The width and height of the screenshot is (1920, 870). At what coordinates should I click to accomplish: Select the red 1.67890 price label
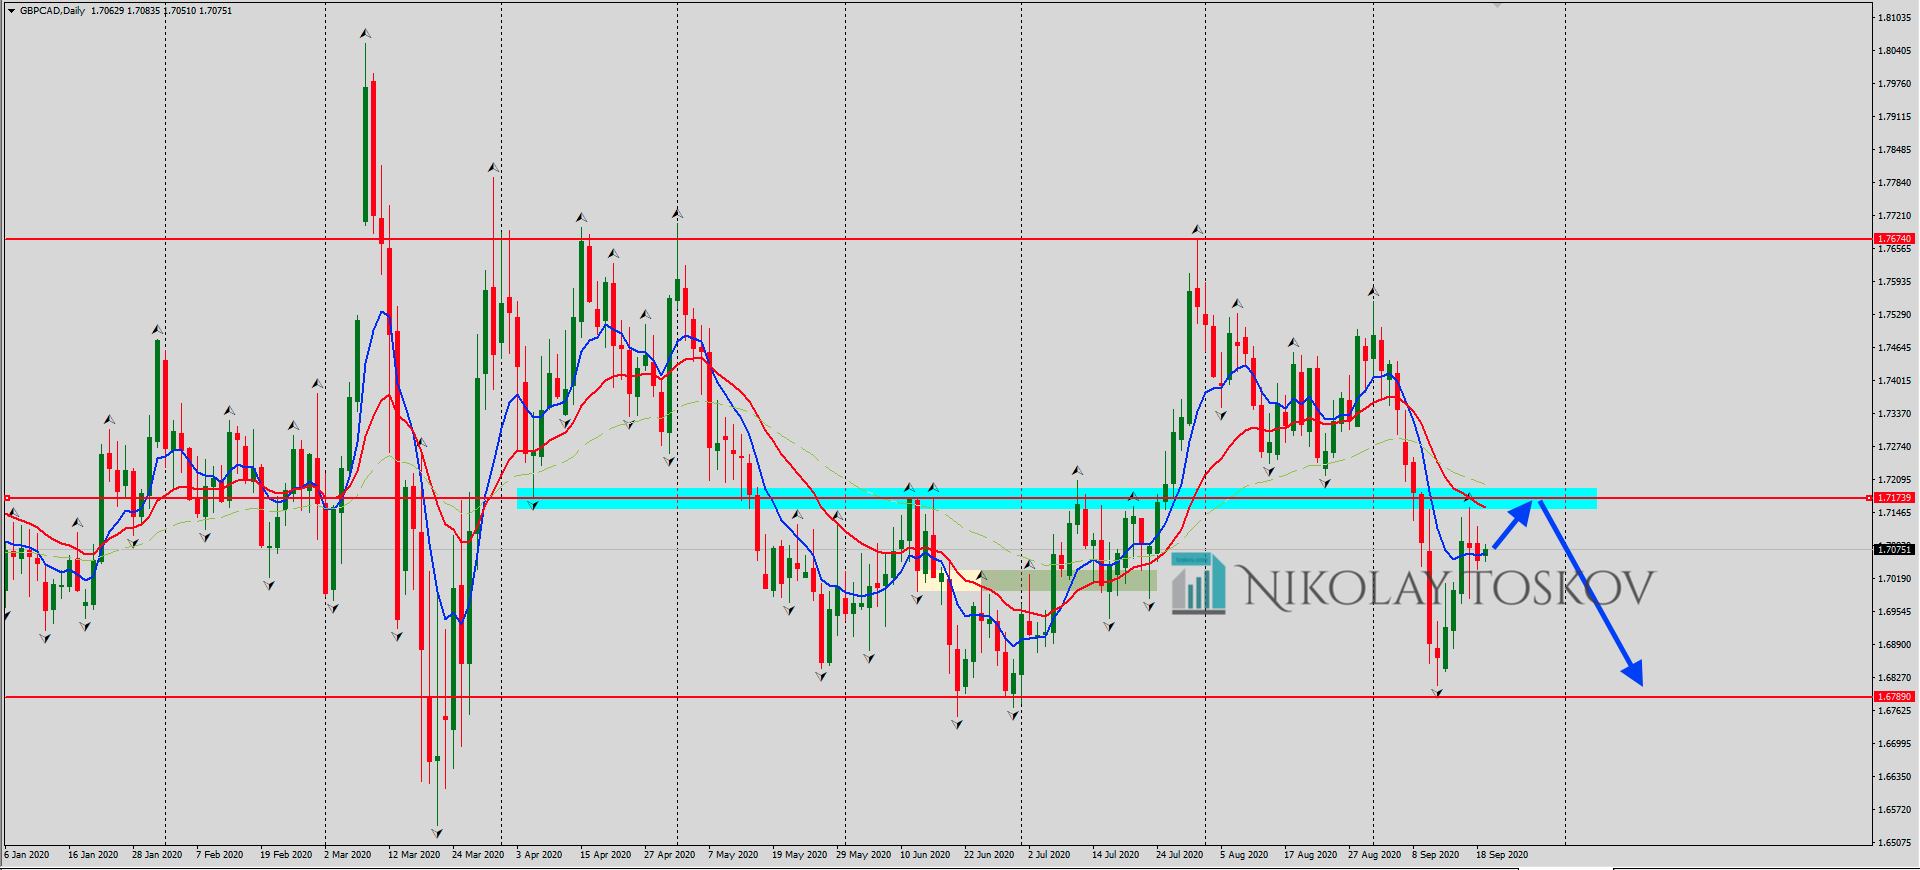[x=1894, y=696]
